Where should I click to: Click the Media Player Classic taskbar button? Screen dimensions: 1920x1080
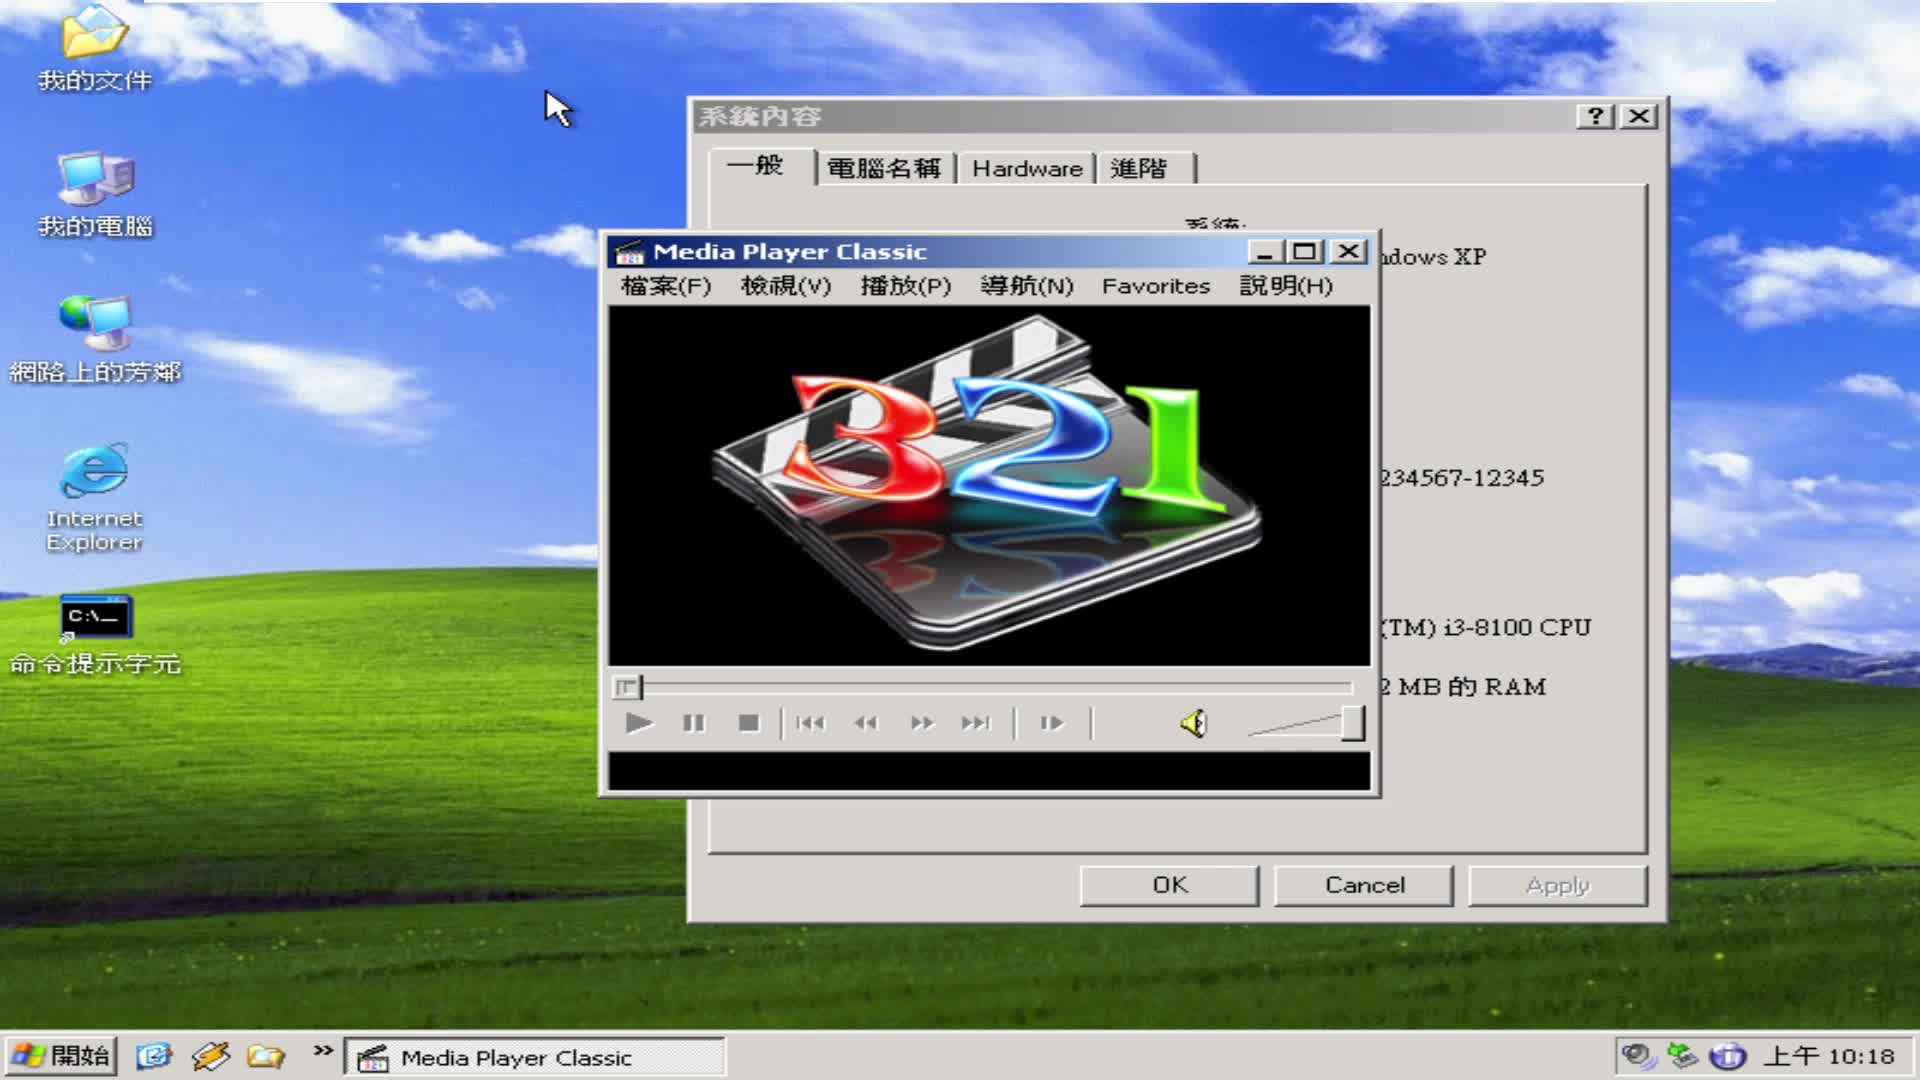click(535, 1057)
